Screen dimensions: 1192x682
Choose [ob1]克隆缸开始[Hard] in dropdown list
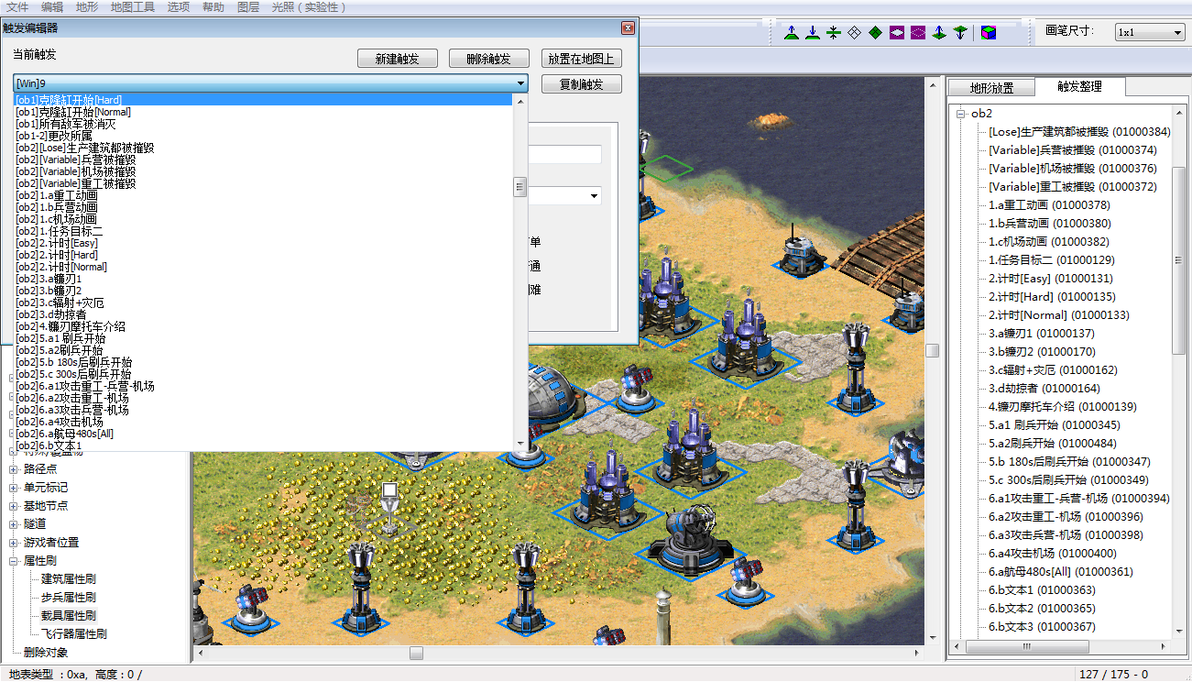[263, 100]
